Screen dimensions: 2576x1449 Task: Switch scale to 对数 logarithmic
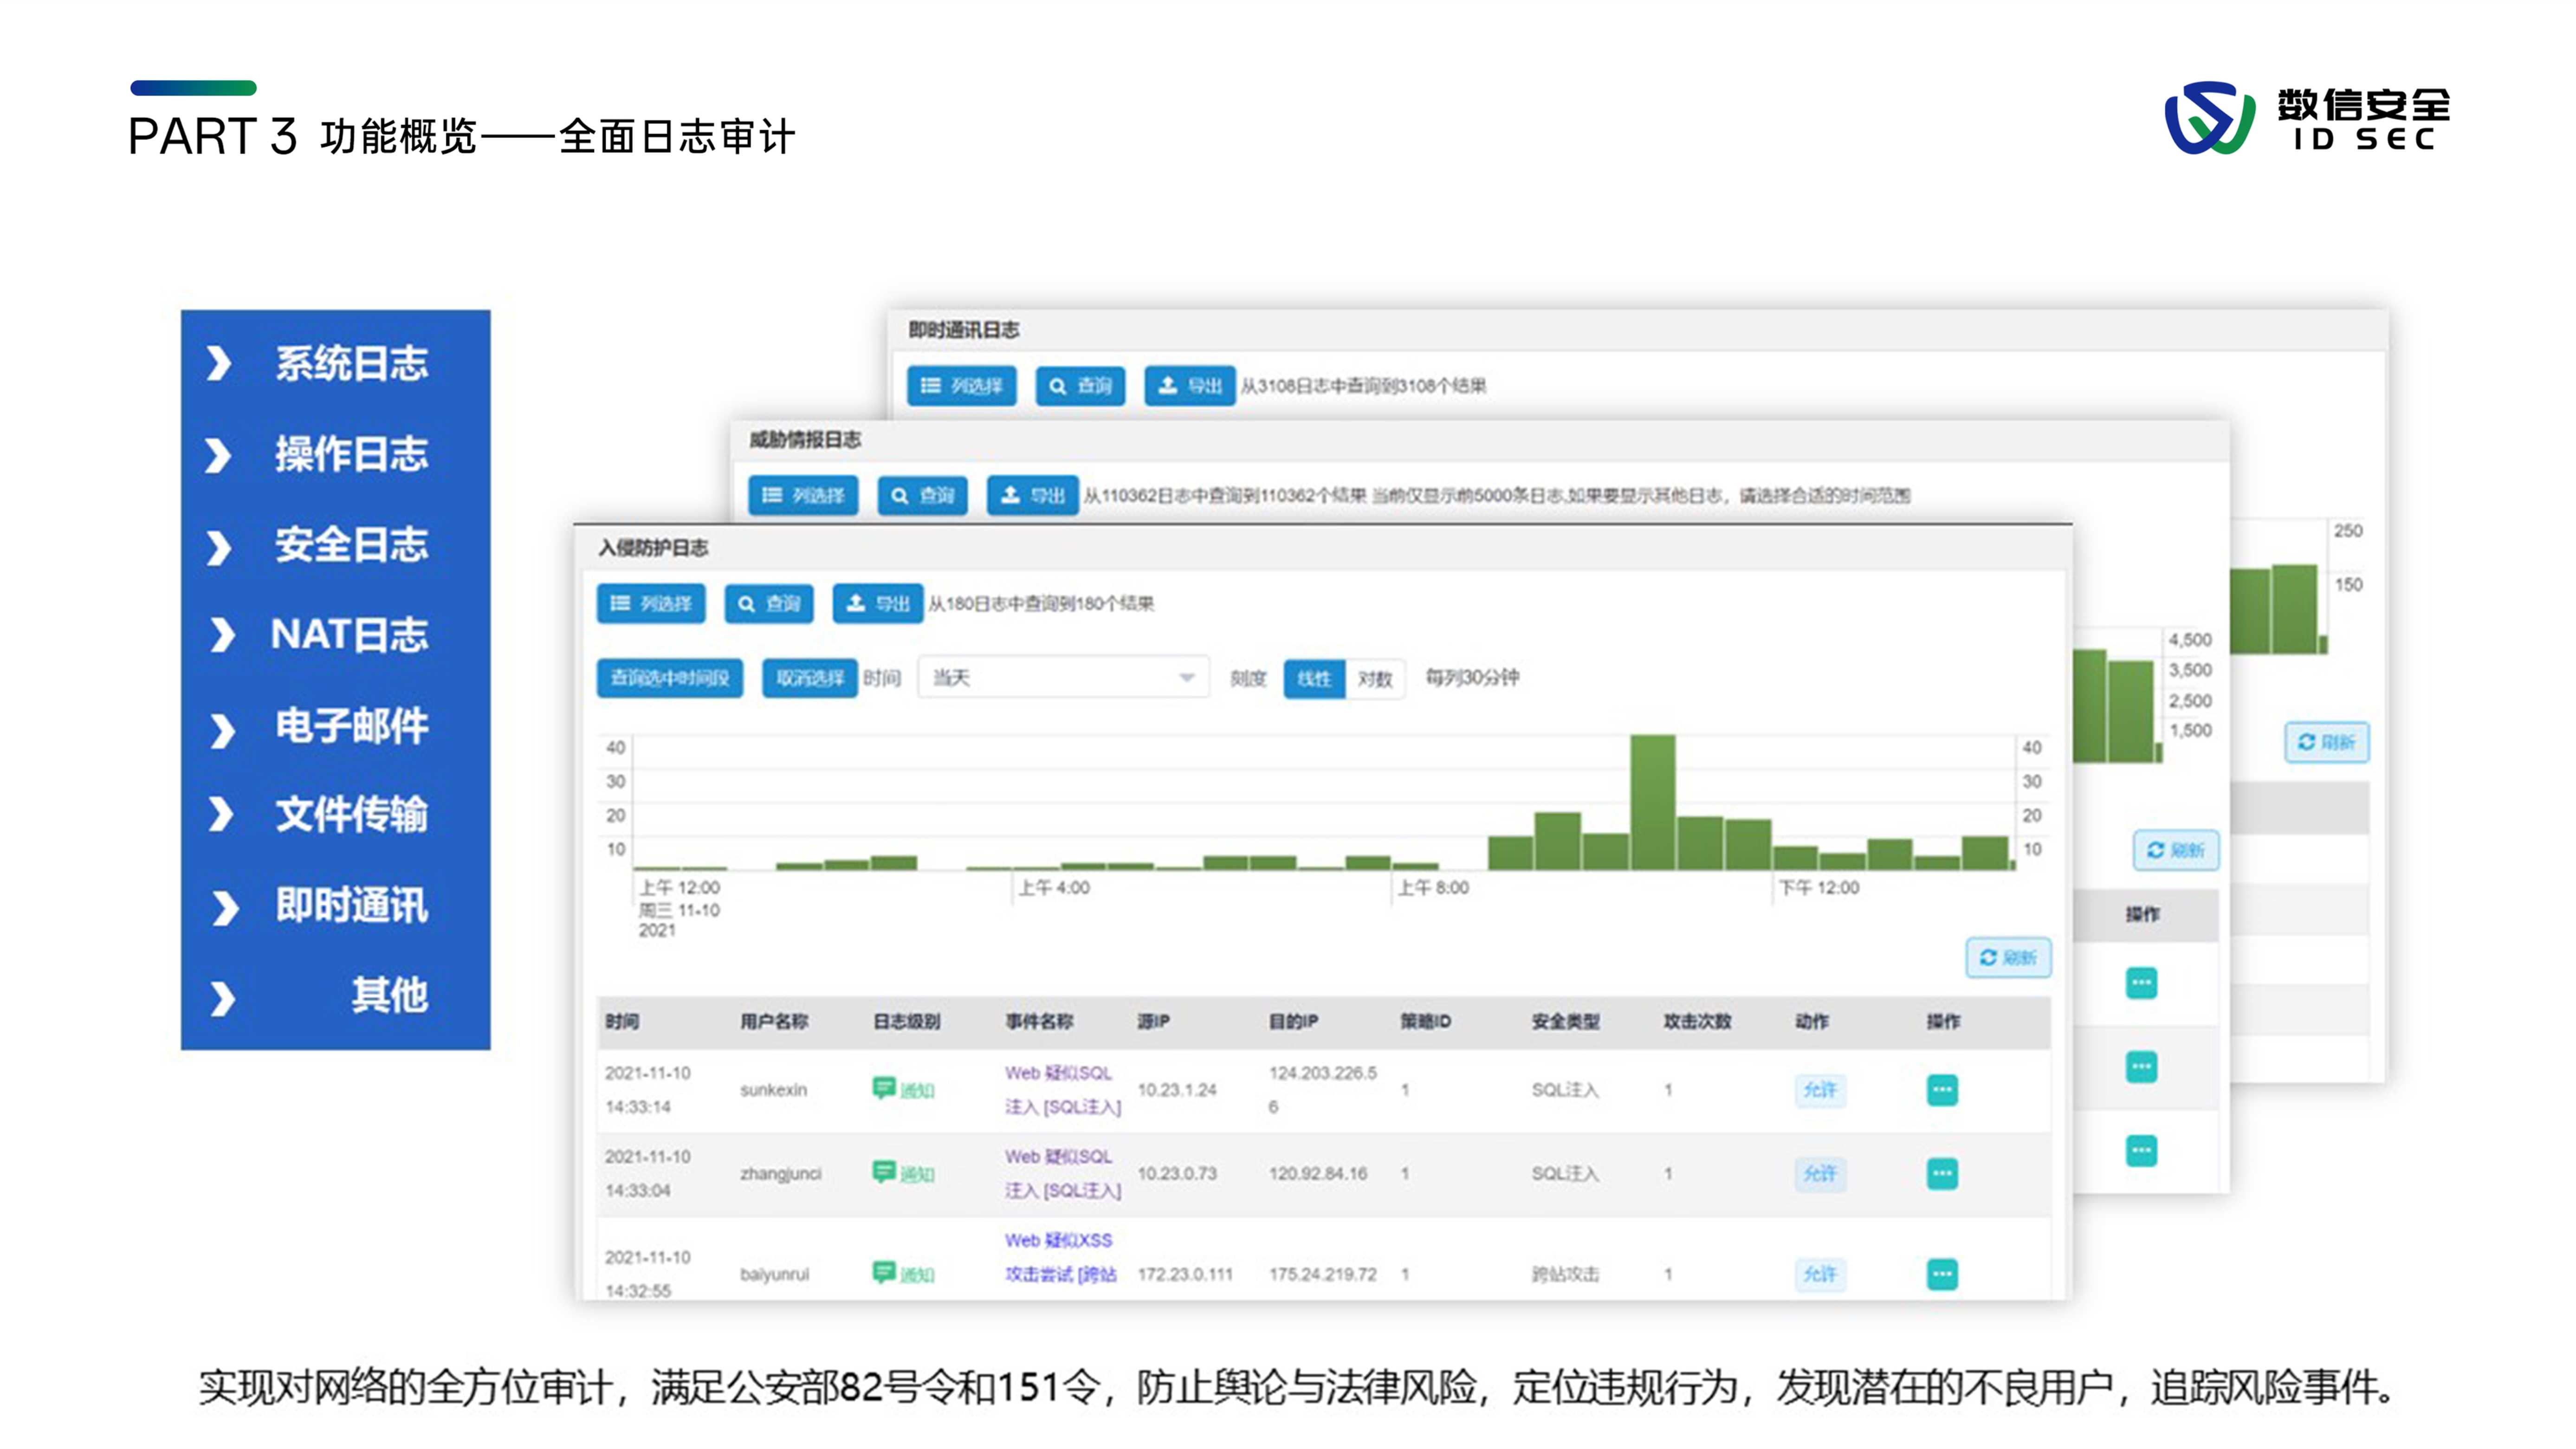point(1375,679)
